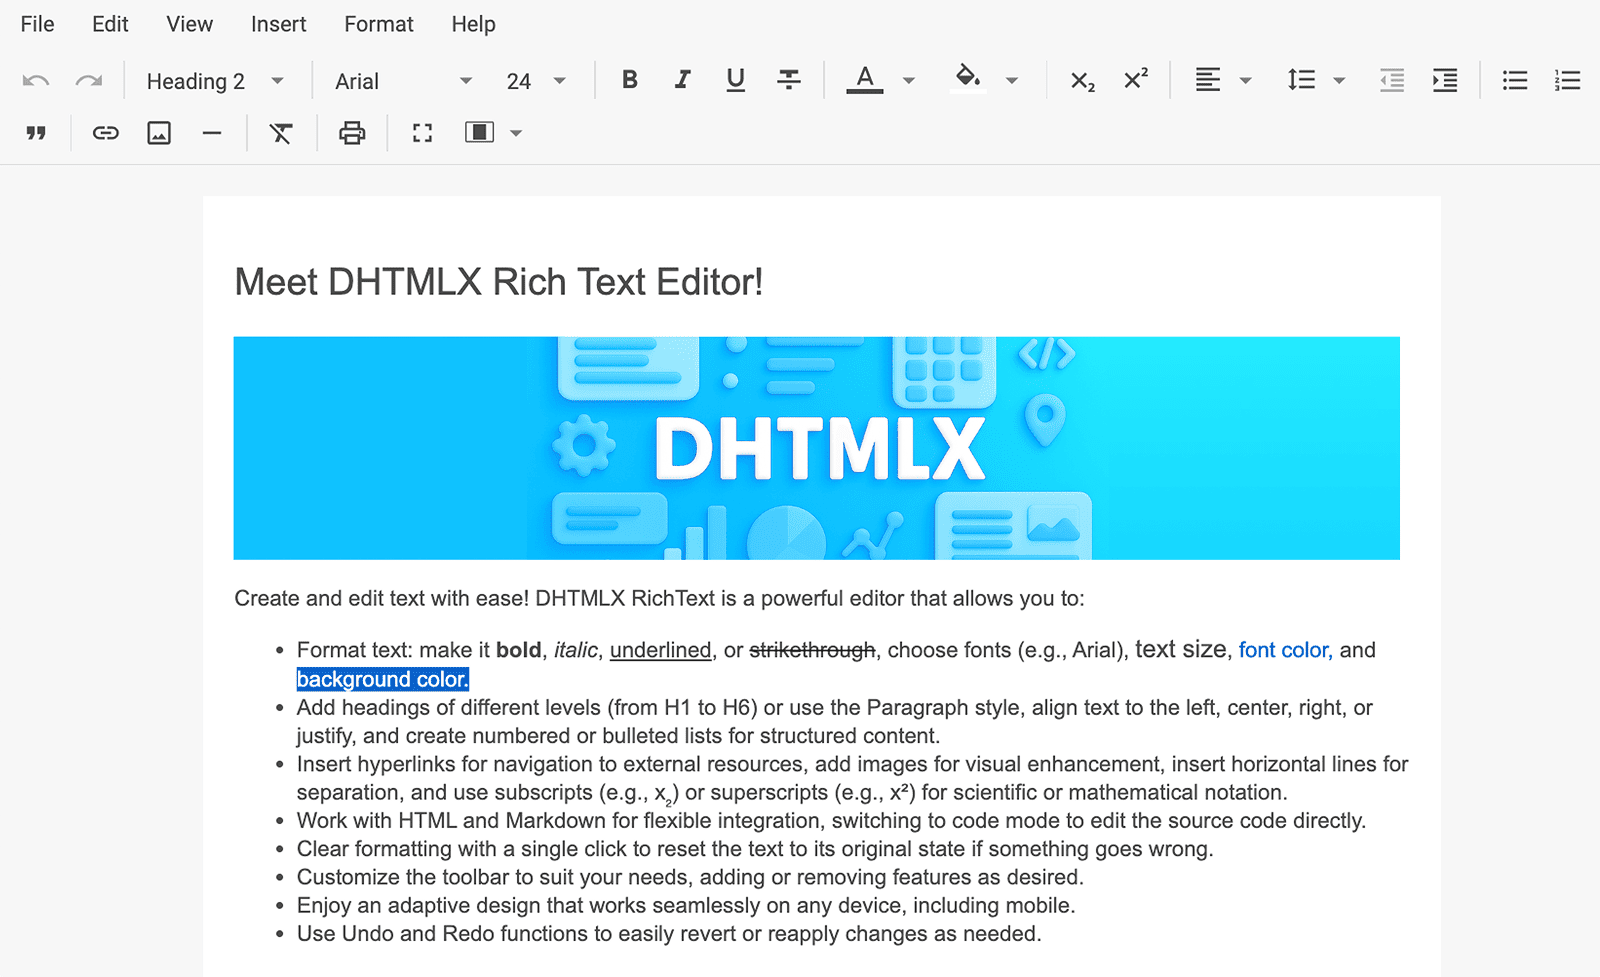Click the 'strikethrough' struck-out word
This screenshot has width=1600, height=977.
[x=812, y=650]
